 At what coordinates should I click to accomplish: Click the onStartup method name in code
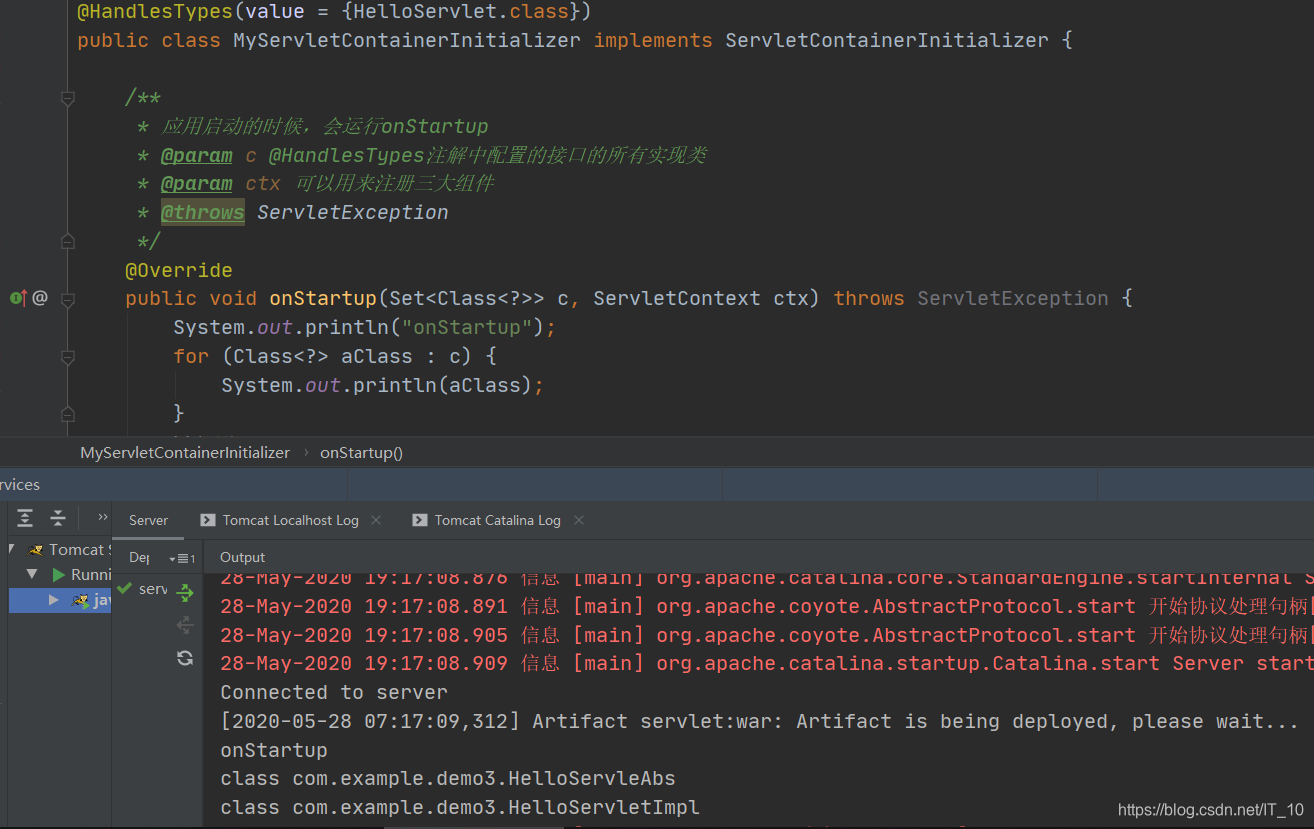[x=323, y=298]
